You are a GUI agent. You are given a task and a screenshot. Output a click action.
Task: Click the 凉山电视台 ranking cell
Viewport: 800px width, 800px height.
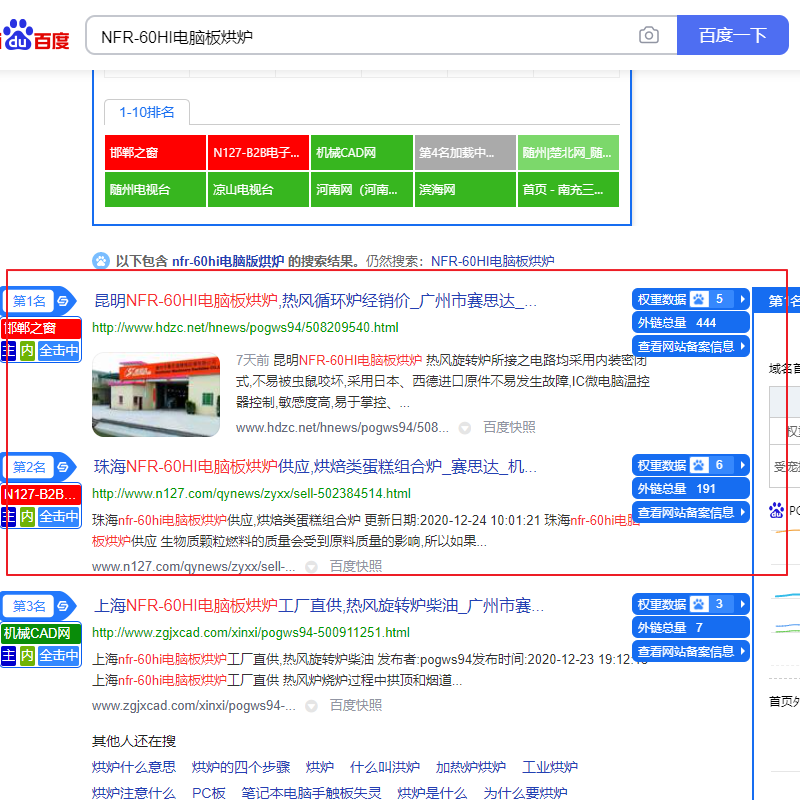coord(258,190)
